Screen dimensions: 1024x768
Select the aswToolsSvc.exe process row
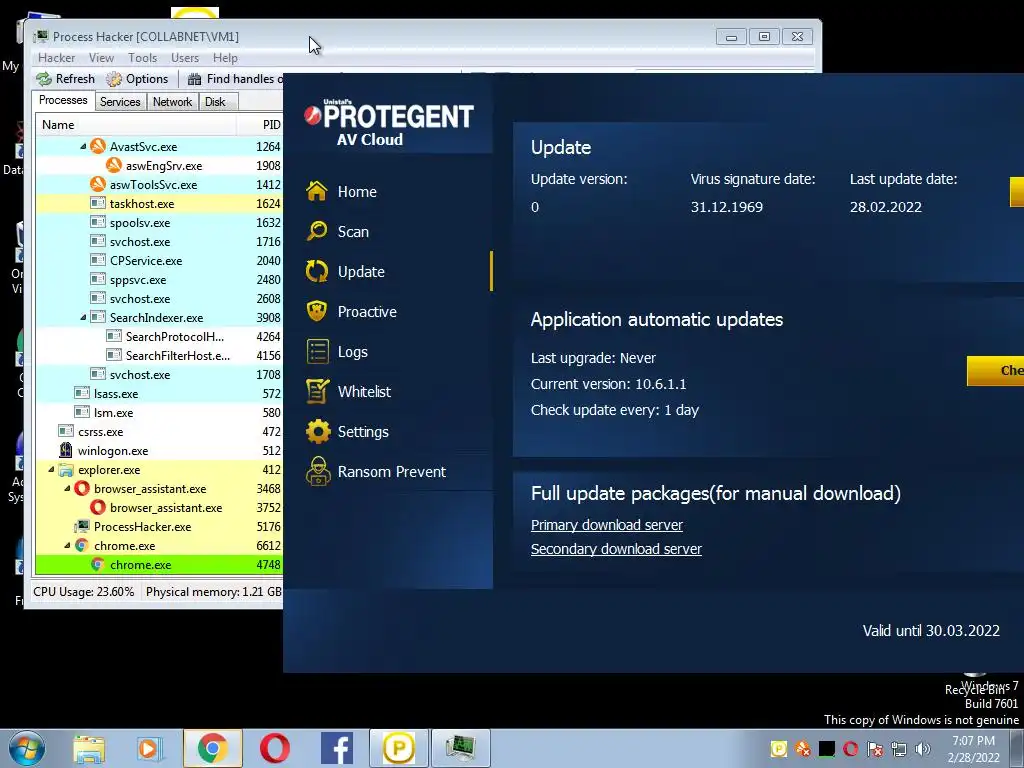(159, 185)
